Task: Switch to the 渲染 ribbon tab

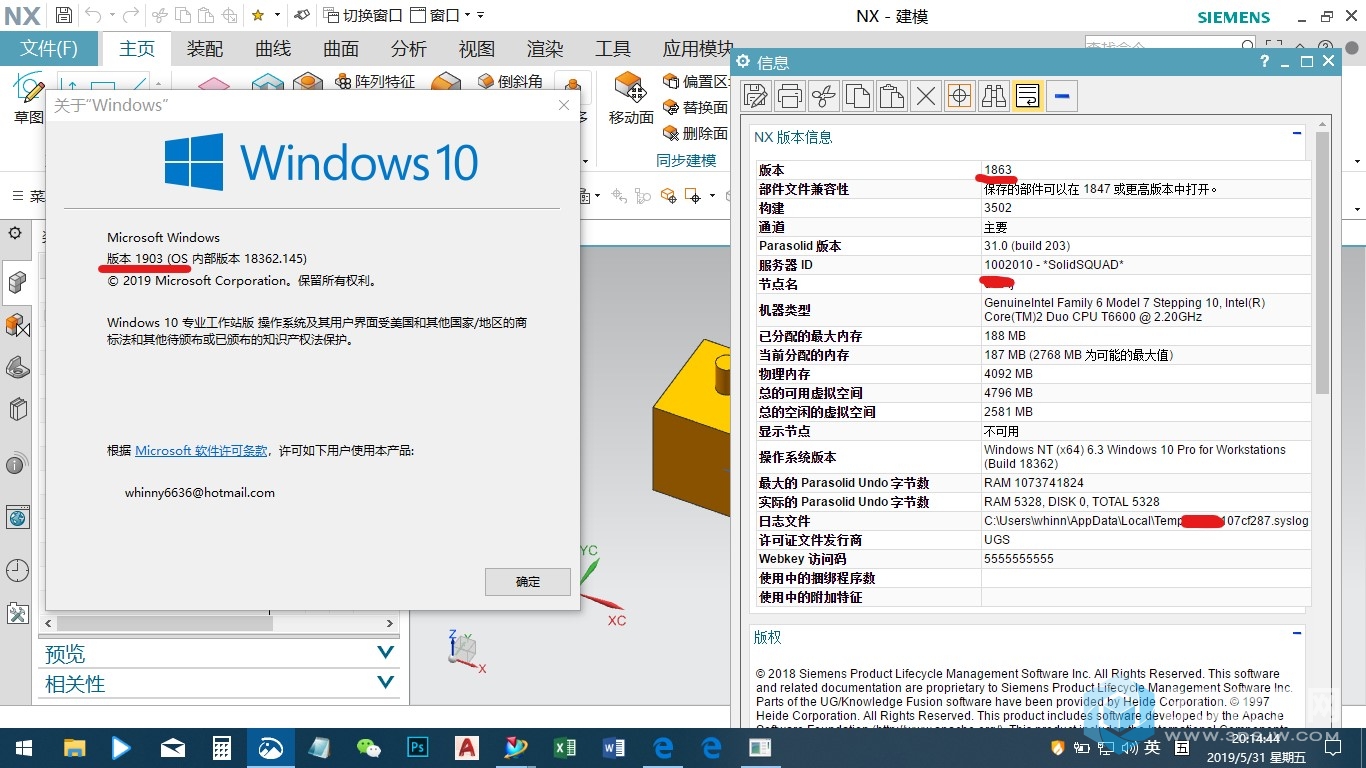Action: point(545,48)
